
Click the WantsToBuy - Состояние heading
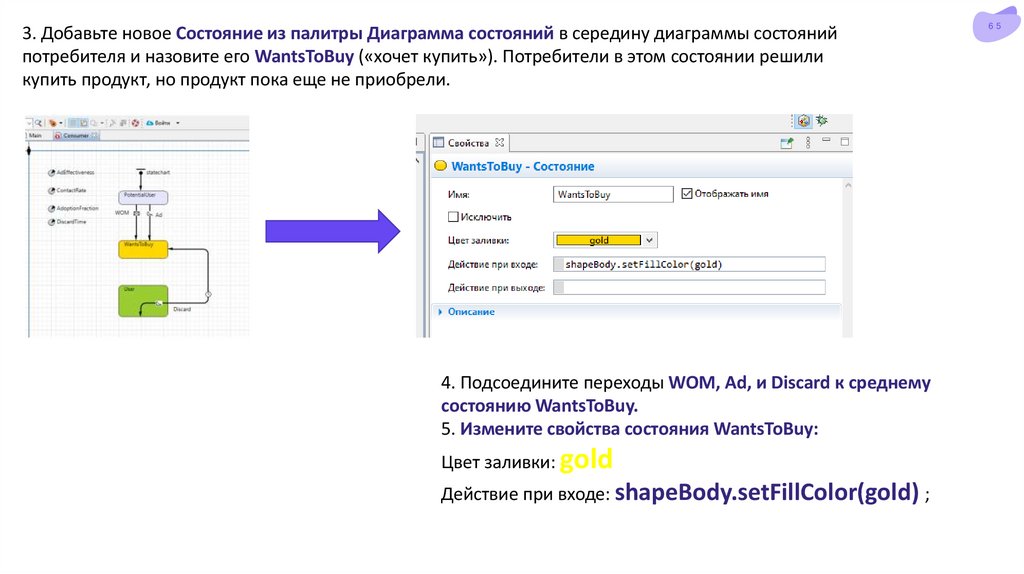tap(522, 167)
